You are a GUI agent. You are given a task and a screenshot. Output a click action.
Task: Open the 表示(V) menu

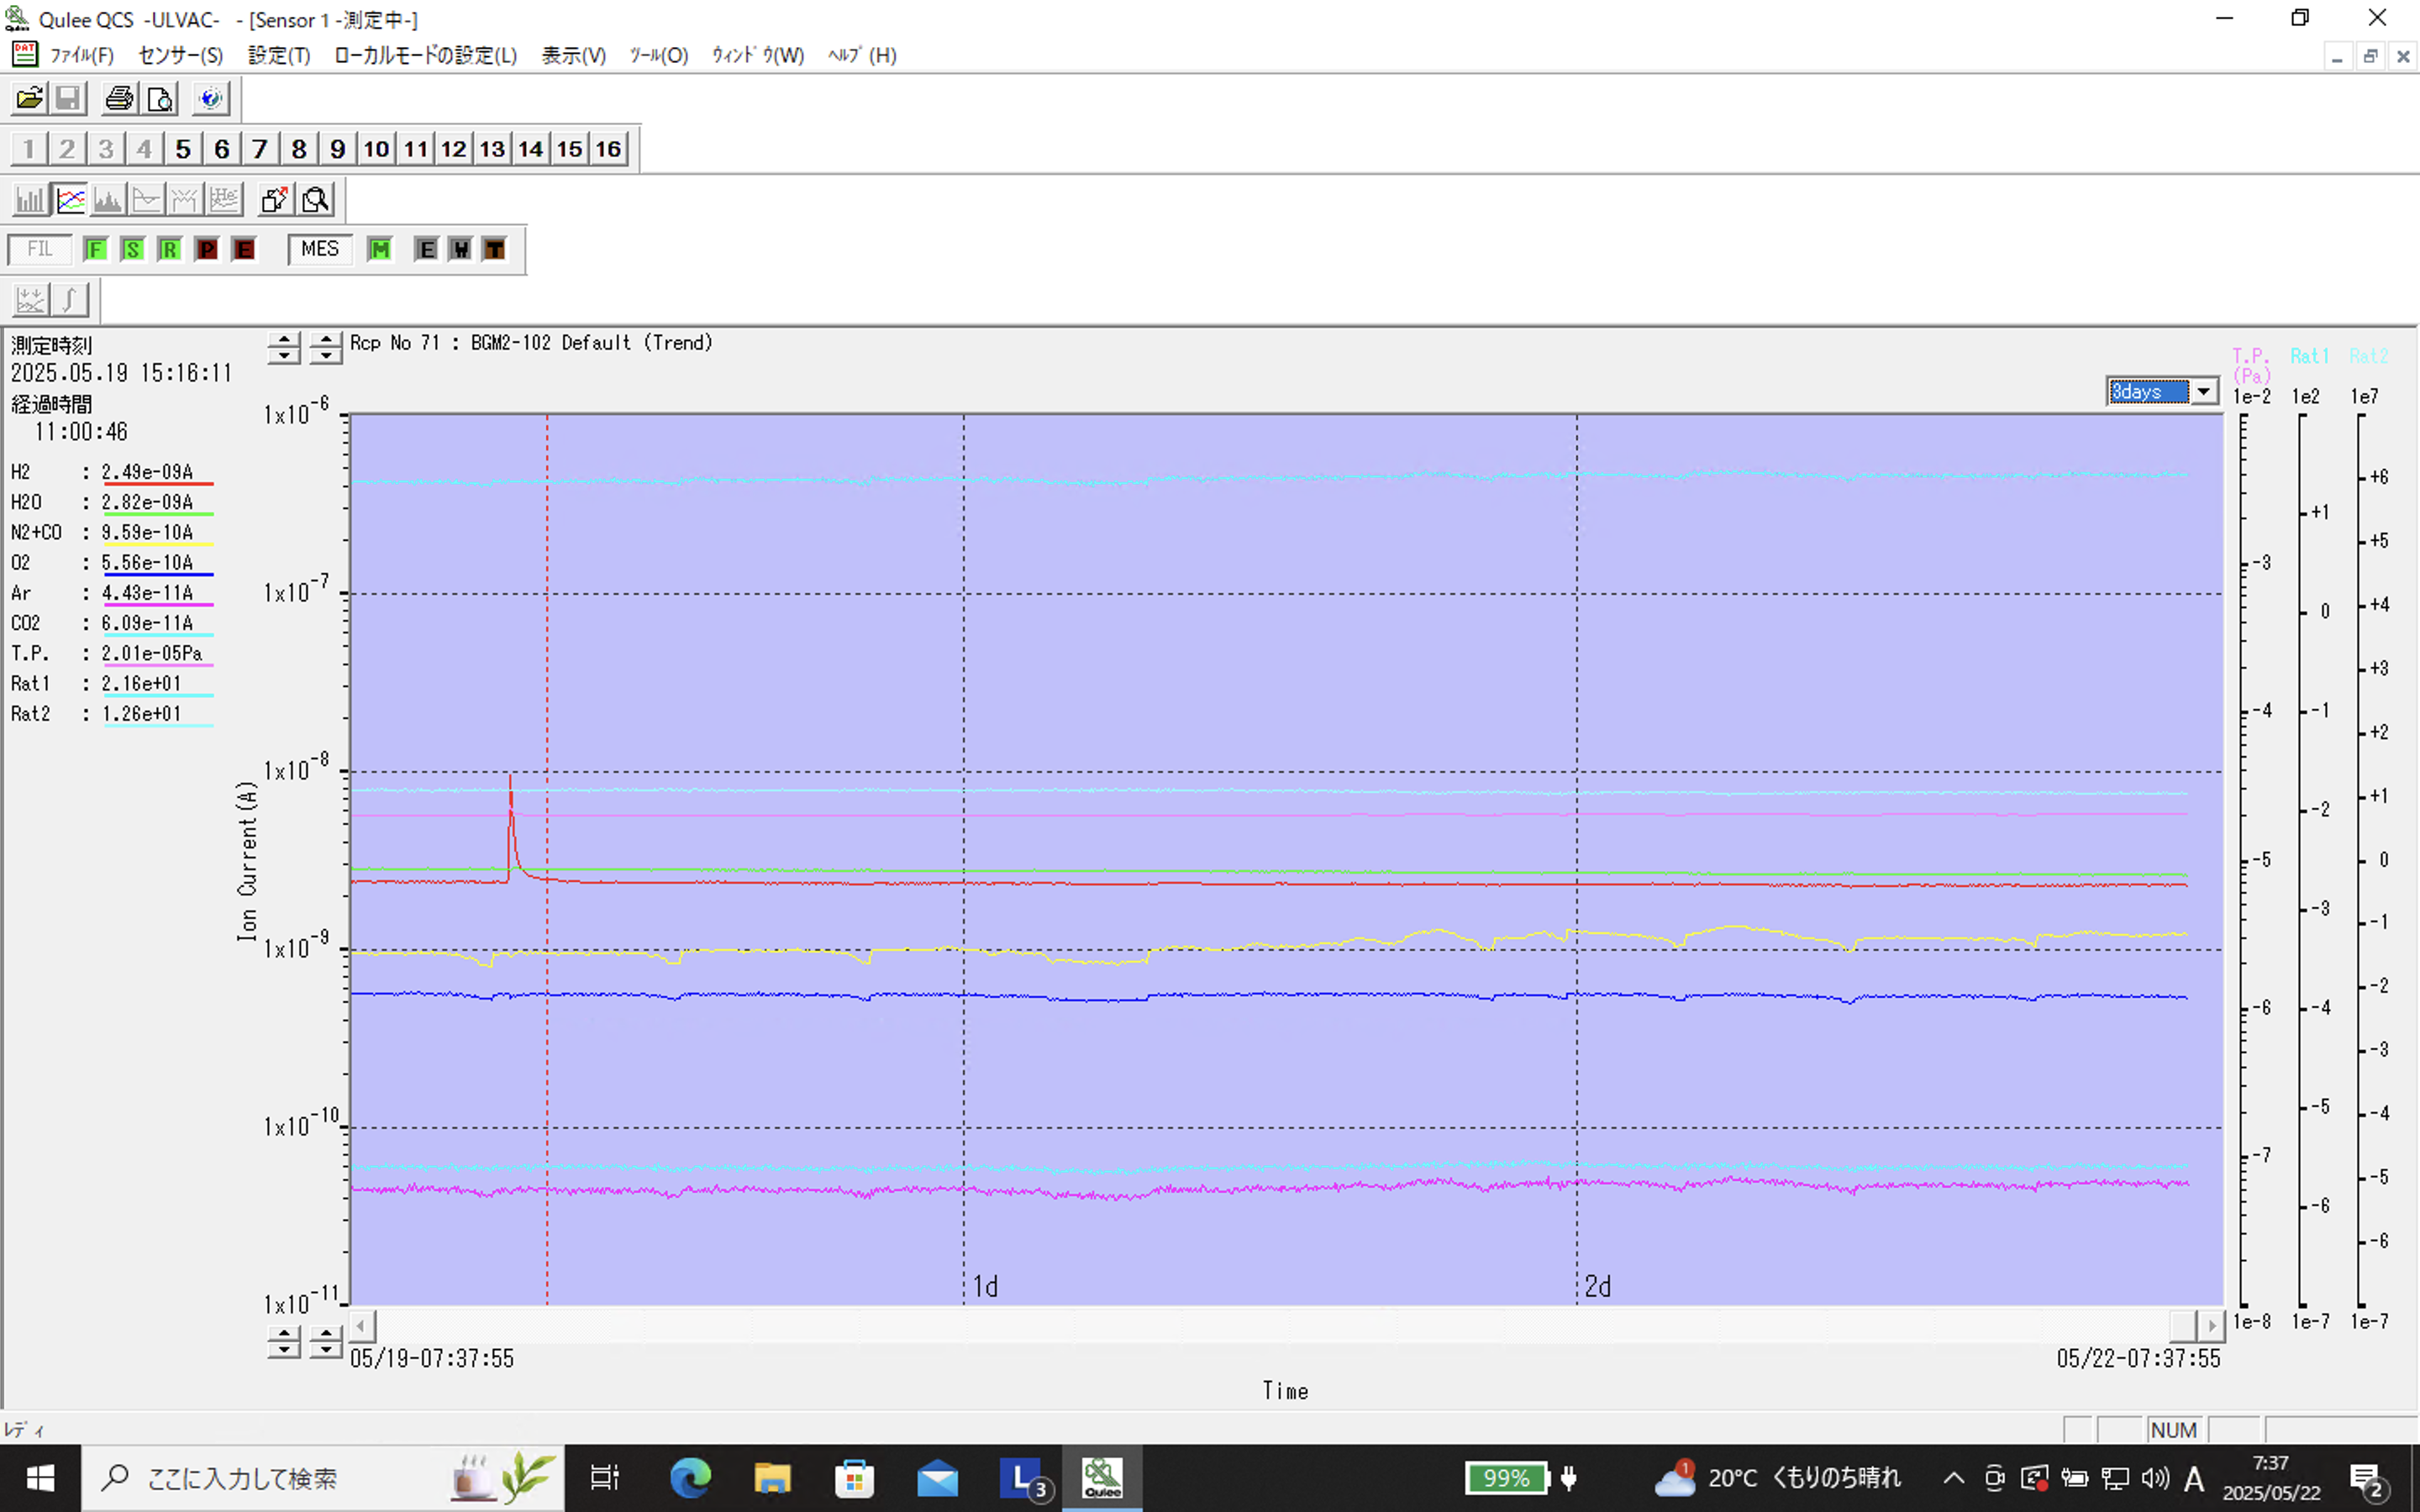pyautogui.click(x=574, y=55)
